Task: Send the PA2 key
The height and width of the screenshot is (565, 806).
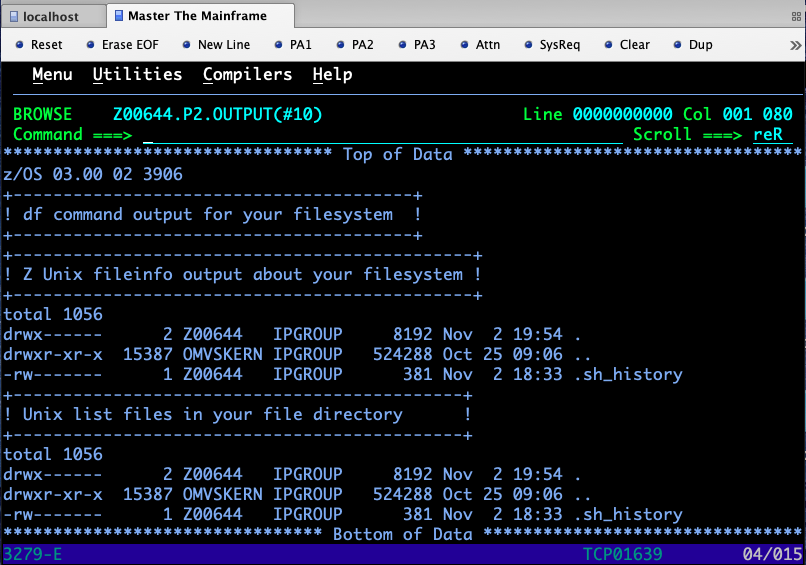Action: (355, 45)
